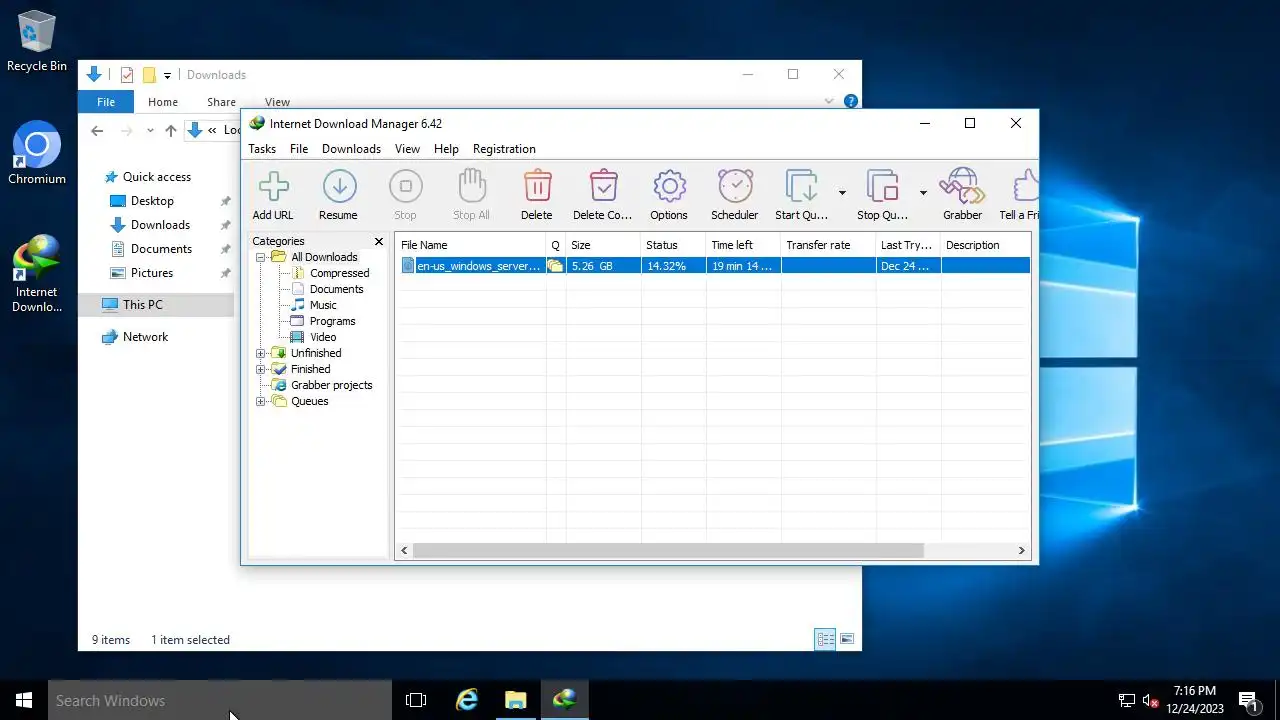Select the Programs category
The height and width of the screenshot is (720, 1280).
click(x=332, y=321)
